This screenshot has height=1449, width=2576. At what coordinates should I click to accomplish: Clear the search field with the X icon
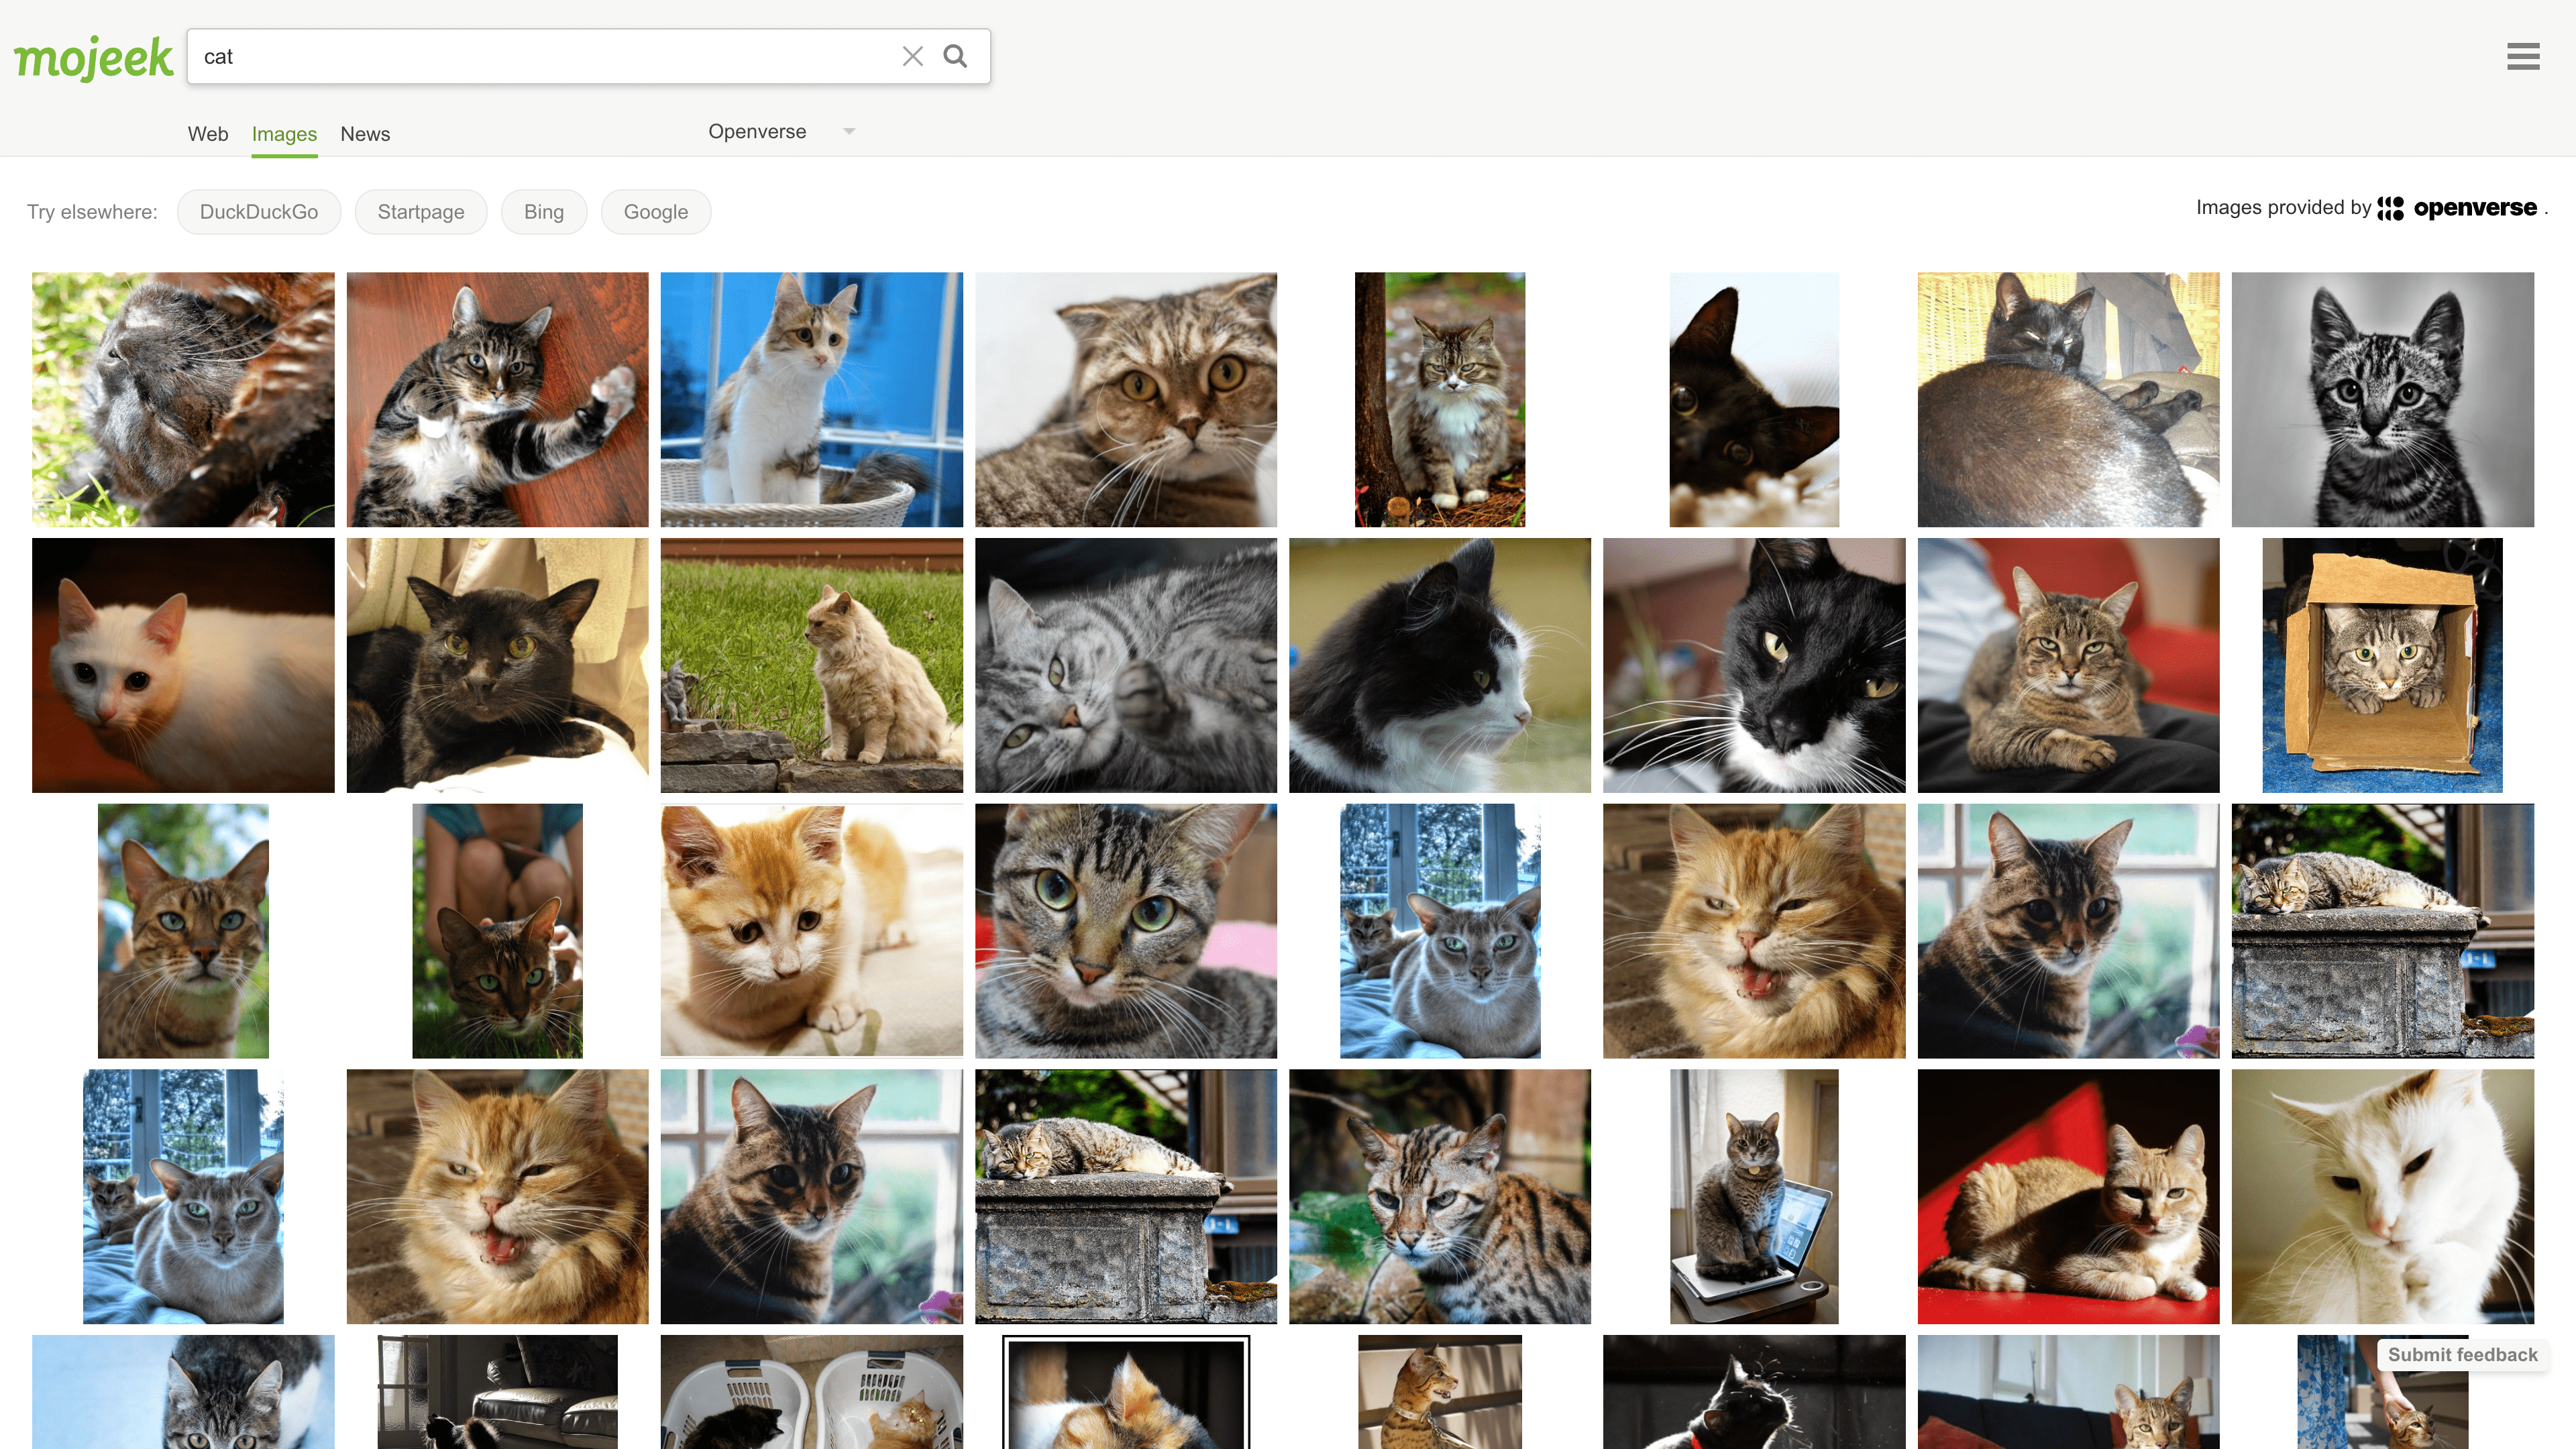(912, 56)
